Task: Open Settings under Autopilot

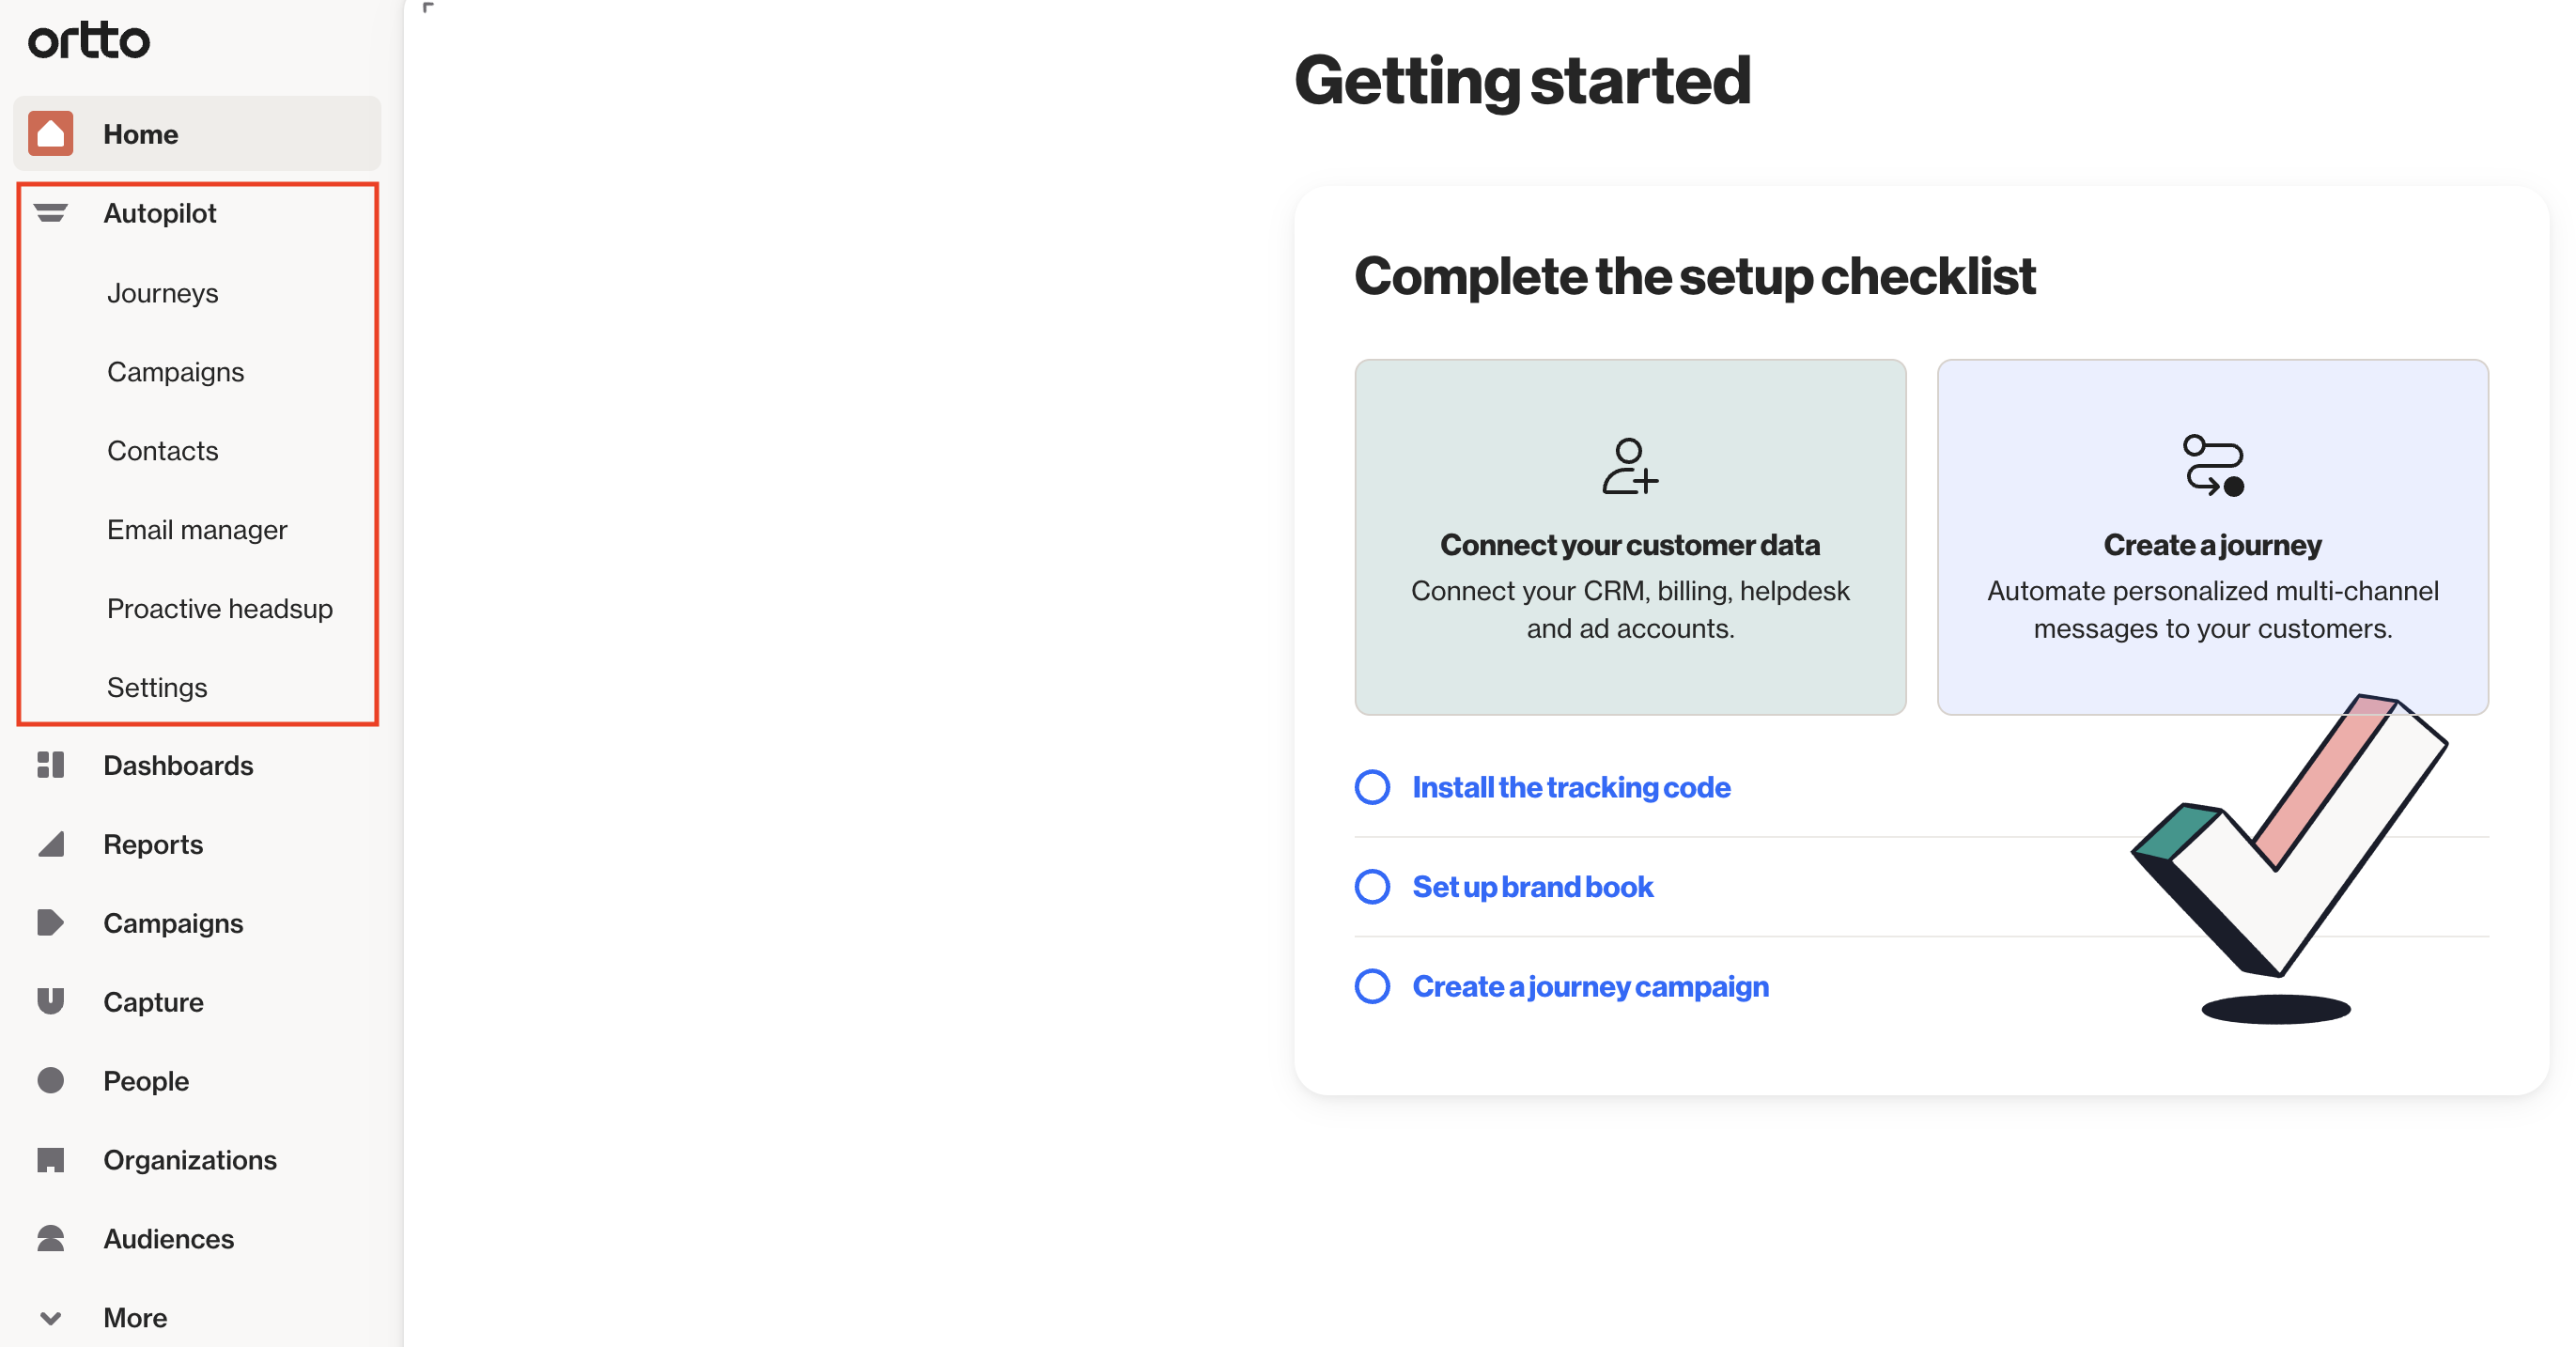Action: click(157, 688)
